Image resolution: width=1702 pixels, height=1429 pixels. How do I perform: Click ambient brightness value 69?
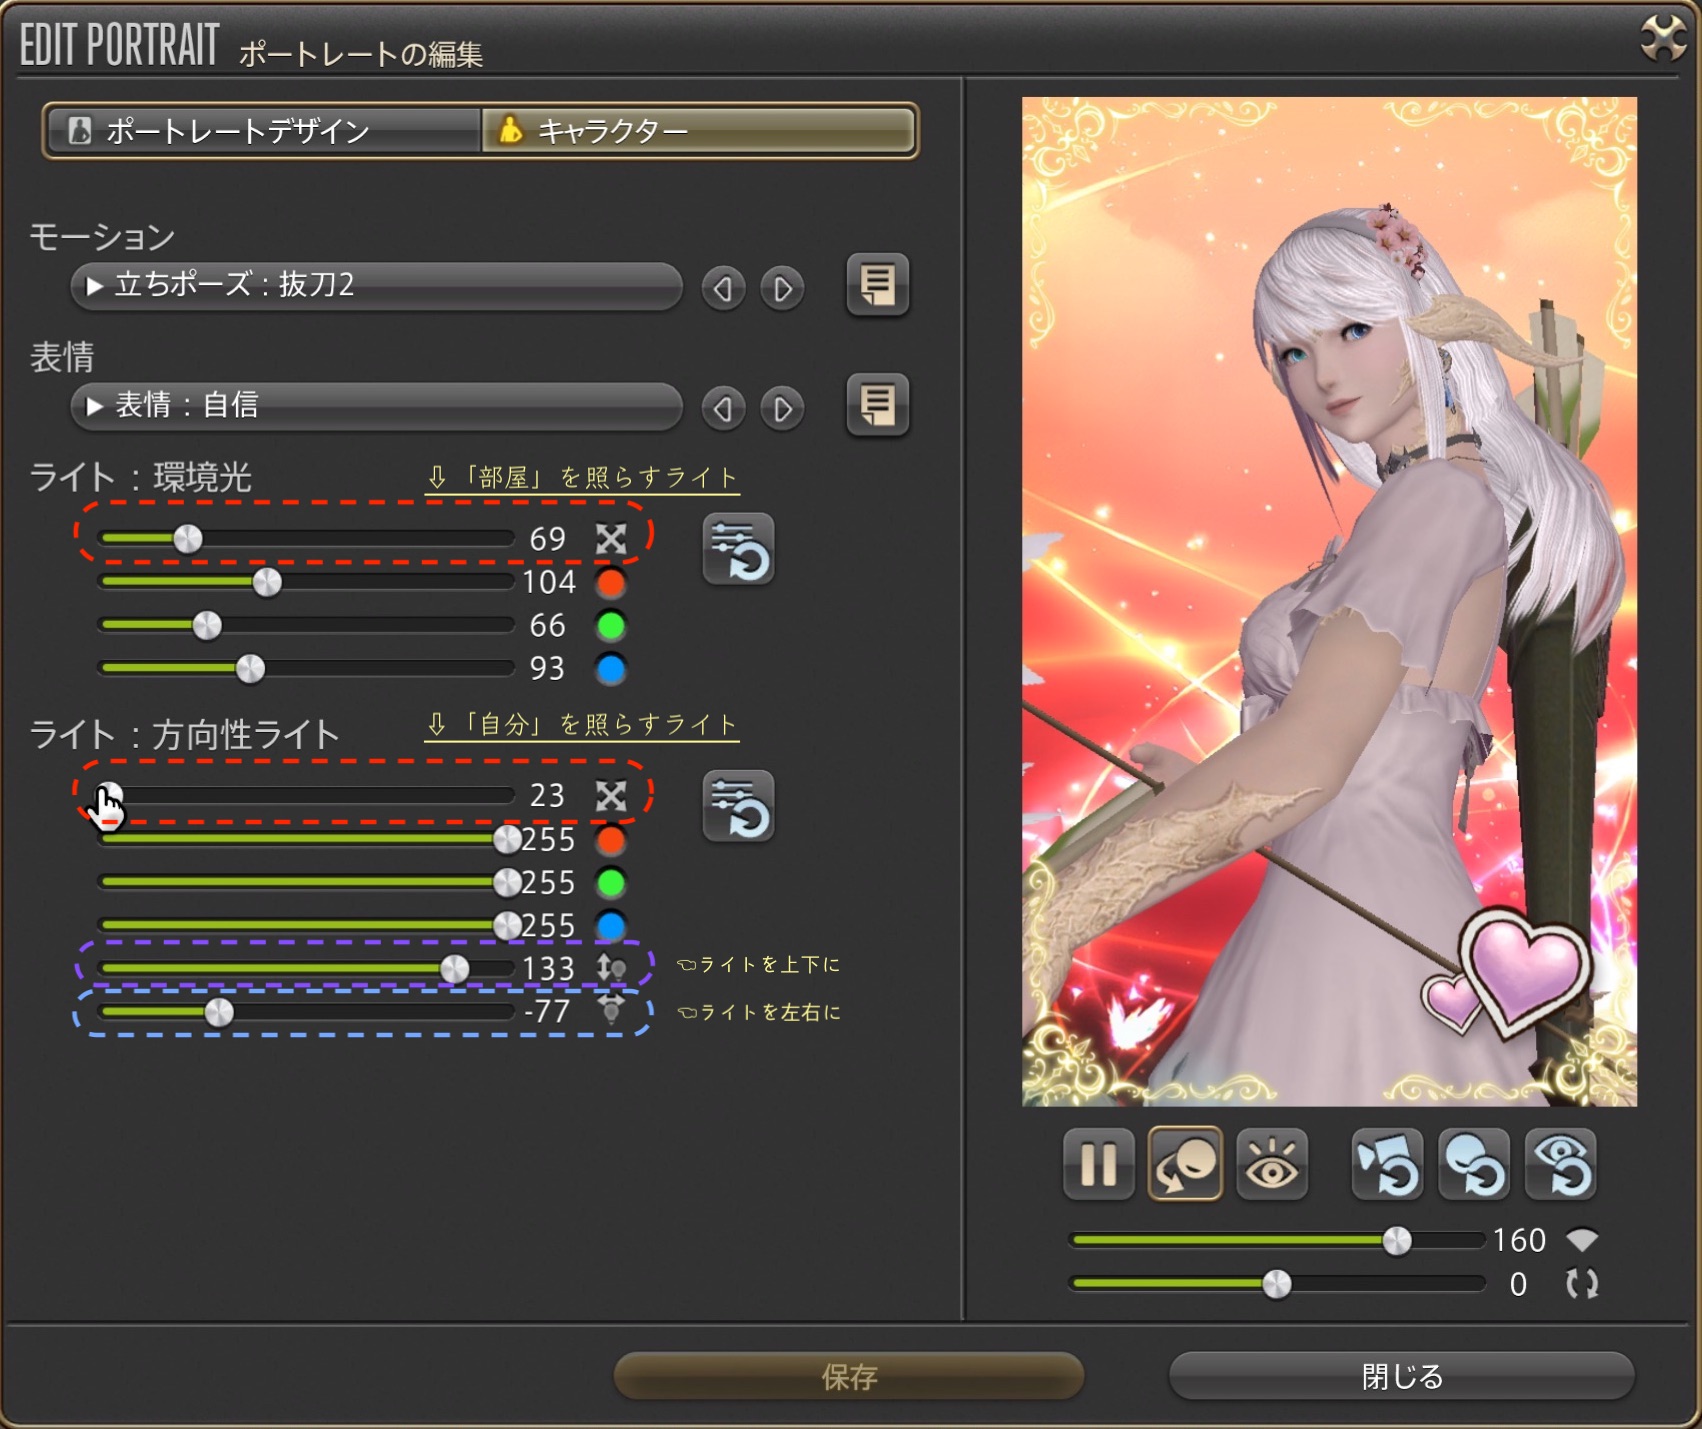click(548, 539)
